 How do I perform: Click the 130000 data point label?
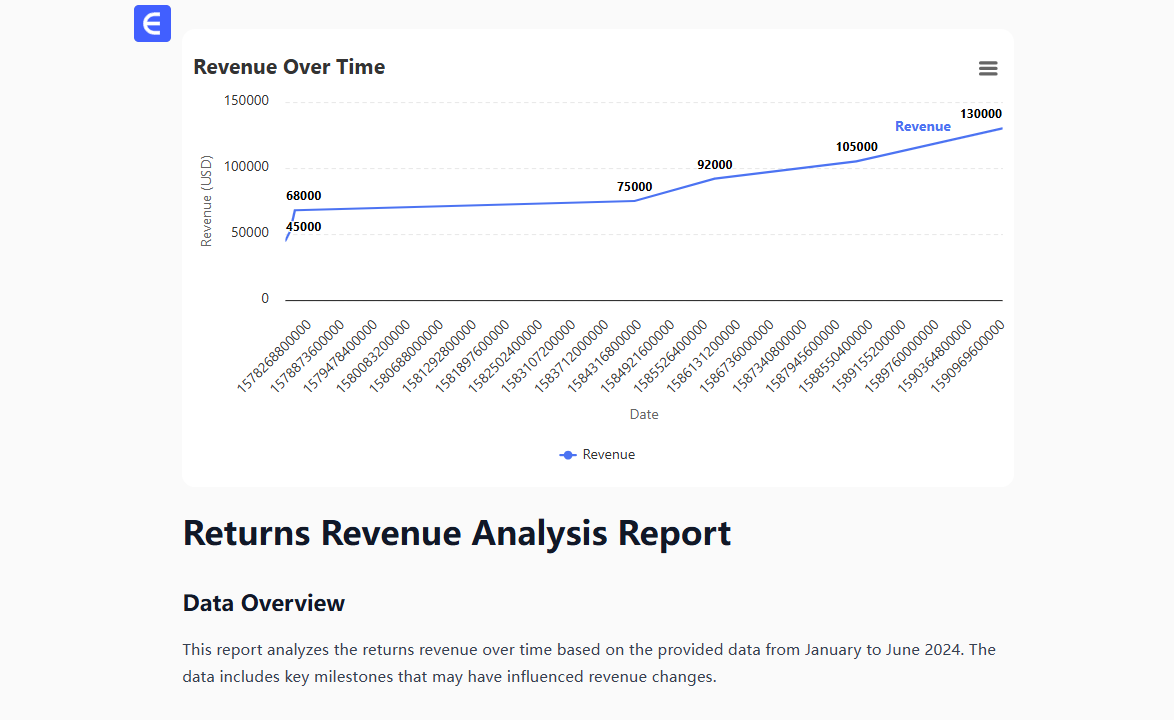tap(980, 114)
